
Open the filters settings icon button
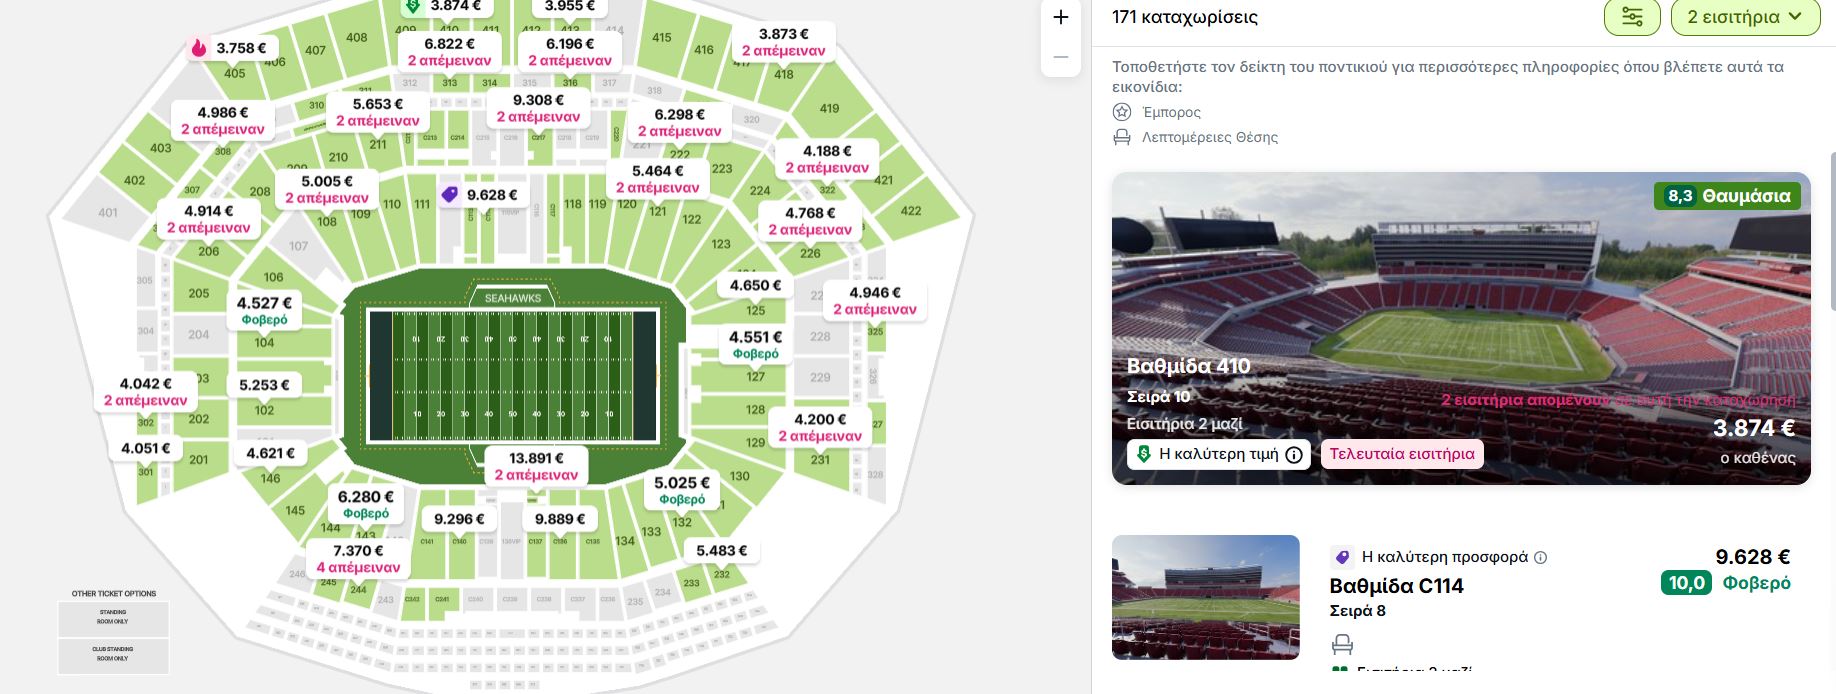click(x=1632, y=17)
